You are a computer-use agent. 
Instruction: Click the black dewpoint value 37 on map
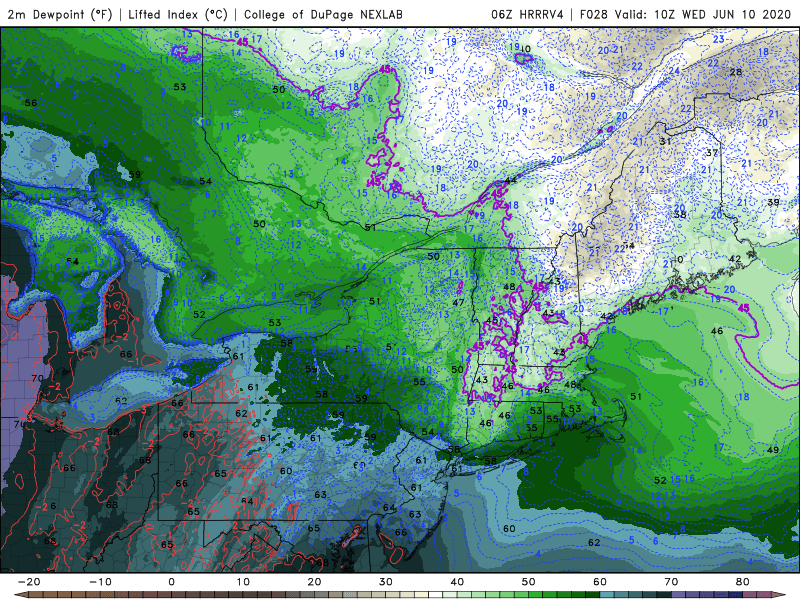(x=712, y=153)
